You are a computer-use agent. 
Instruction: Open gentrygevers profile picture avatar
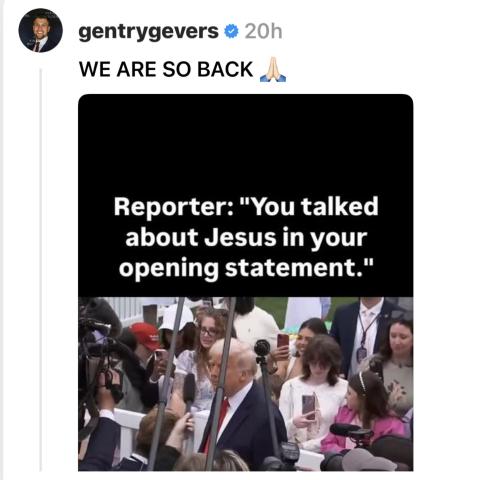40,30
